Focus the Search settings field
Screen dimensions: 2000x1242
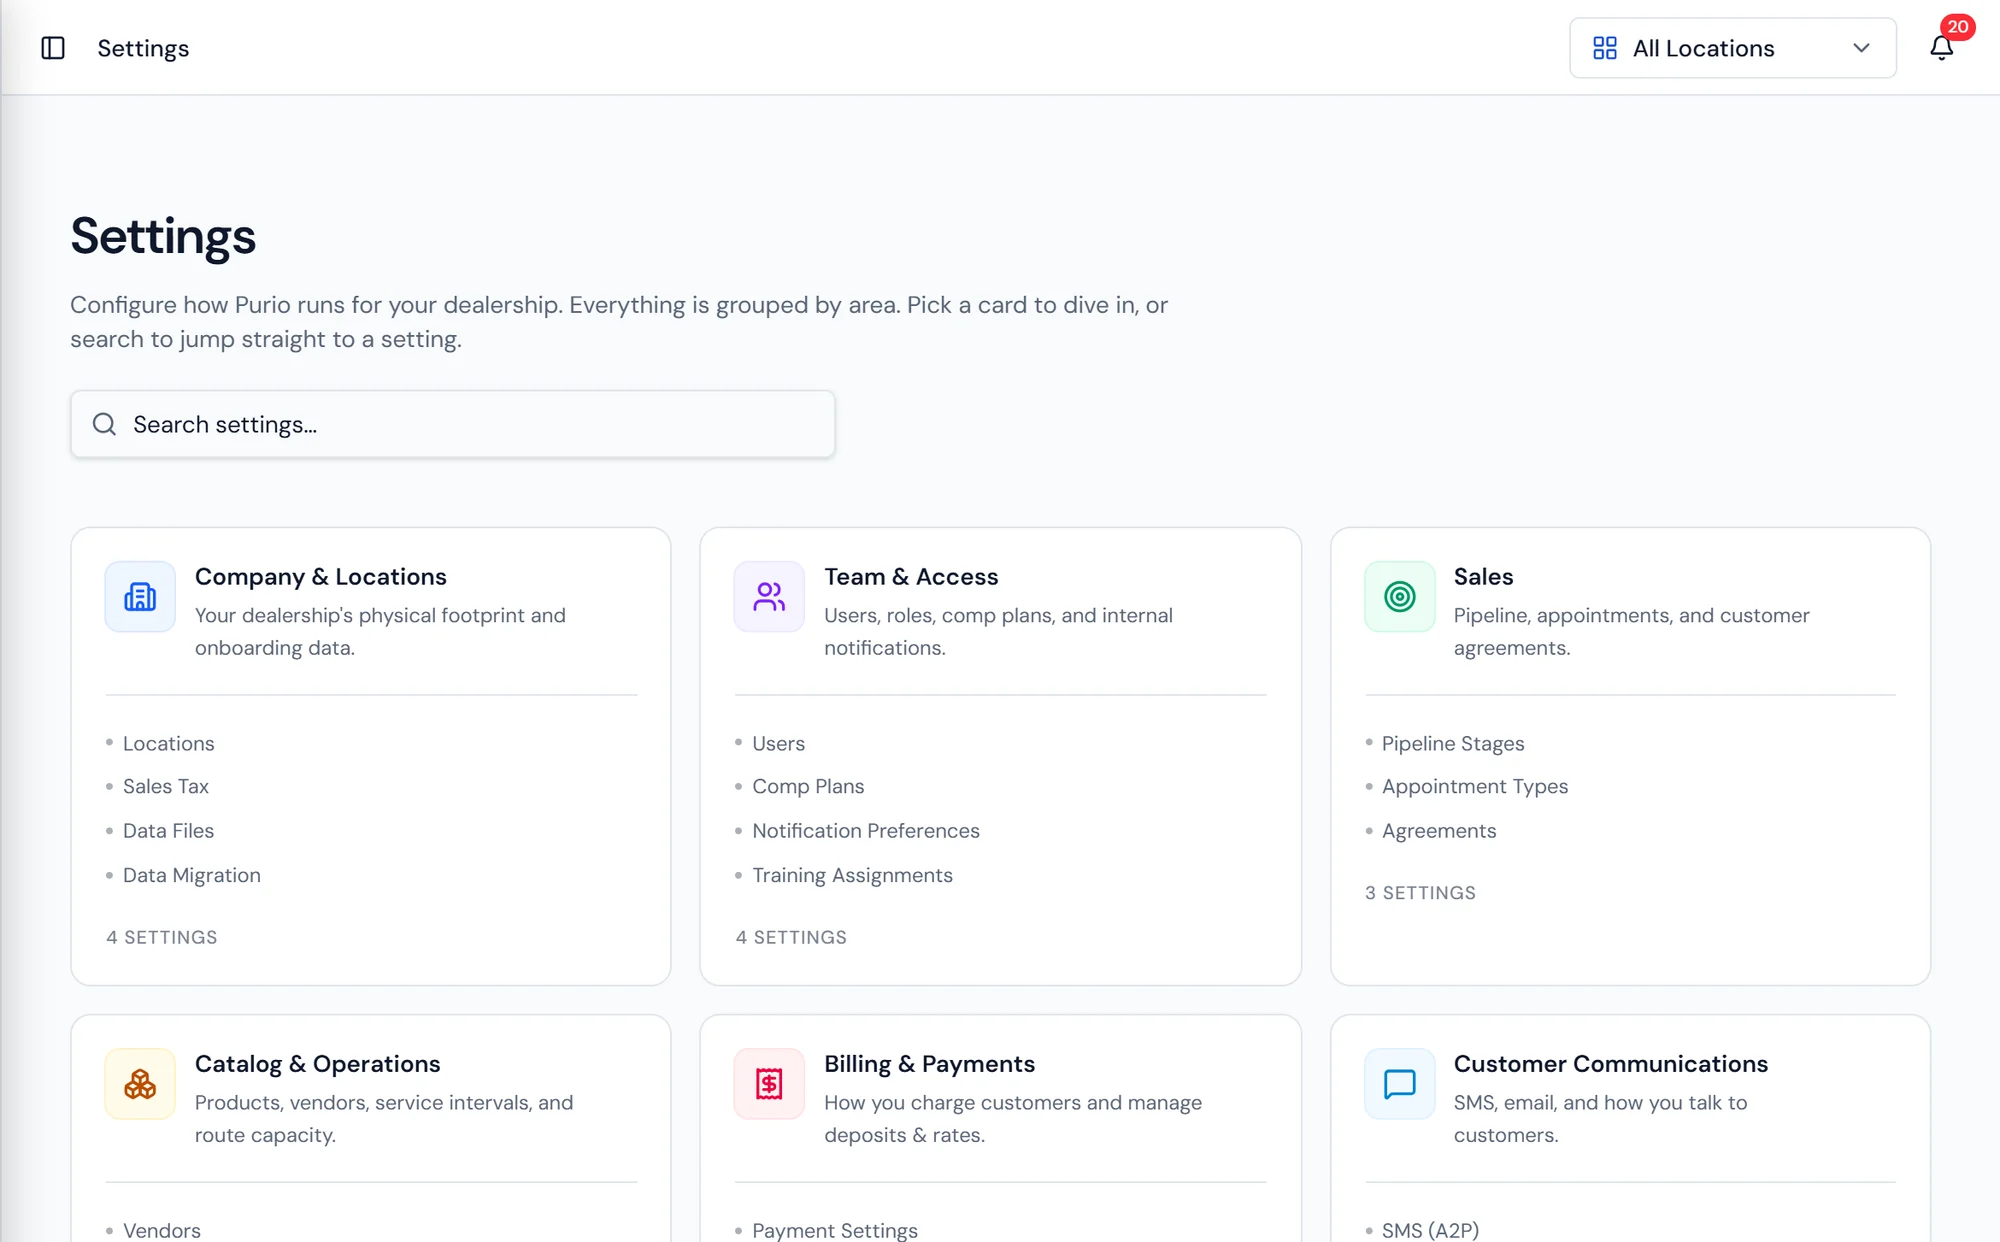[x=453, y=424]
